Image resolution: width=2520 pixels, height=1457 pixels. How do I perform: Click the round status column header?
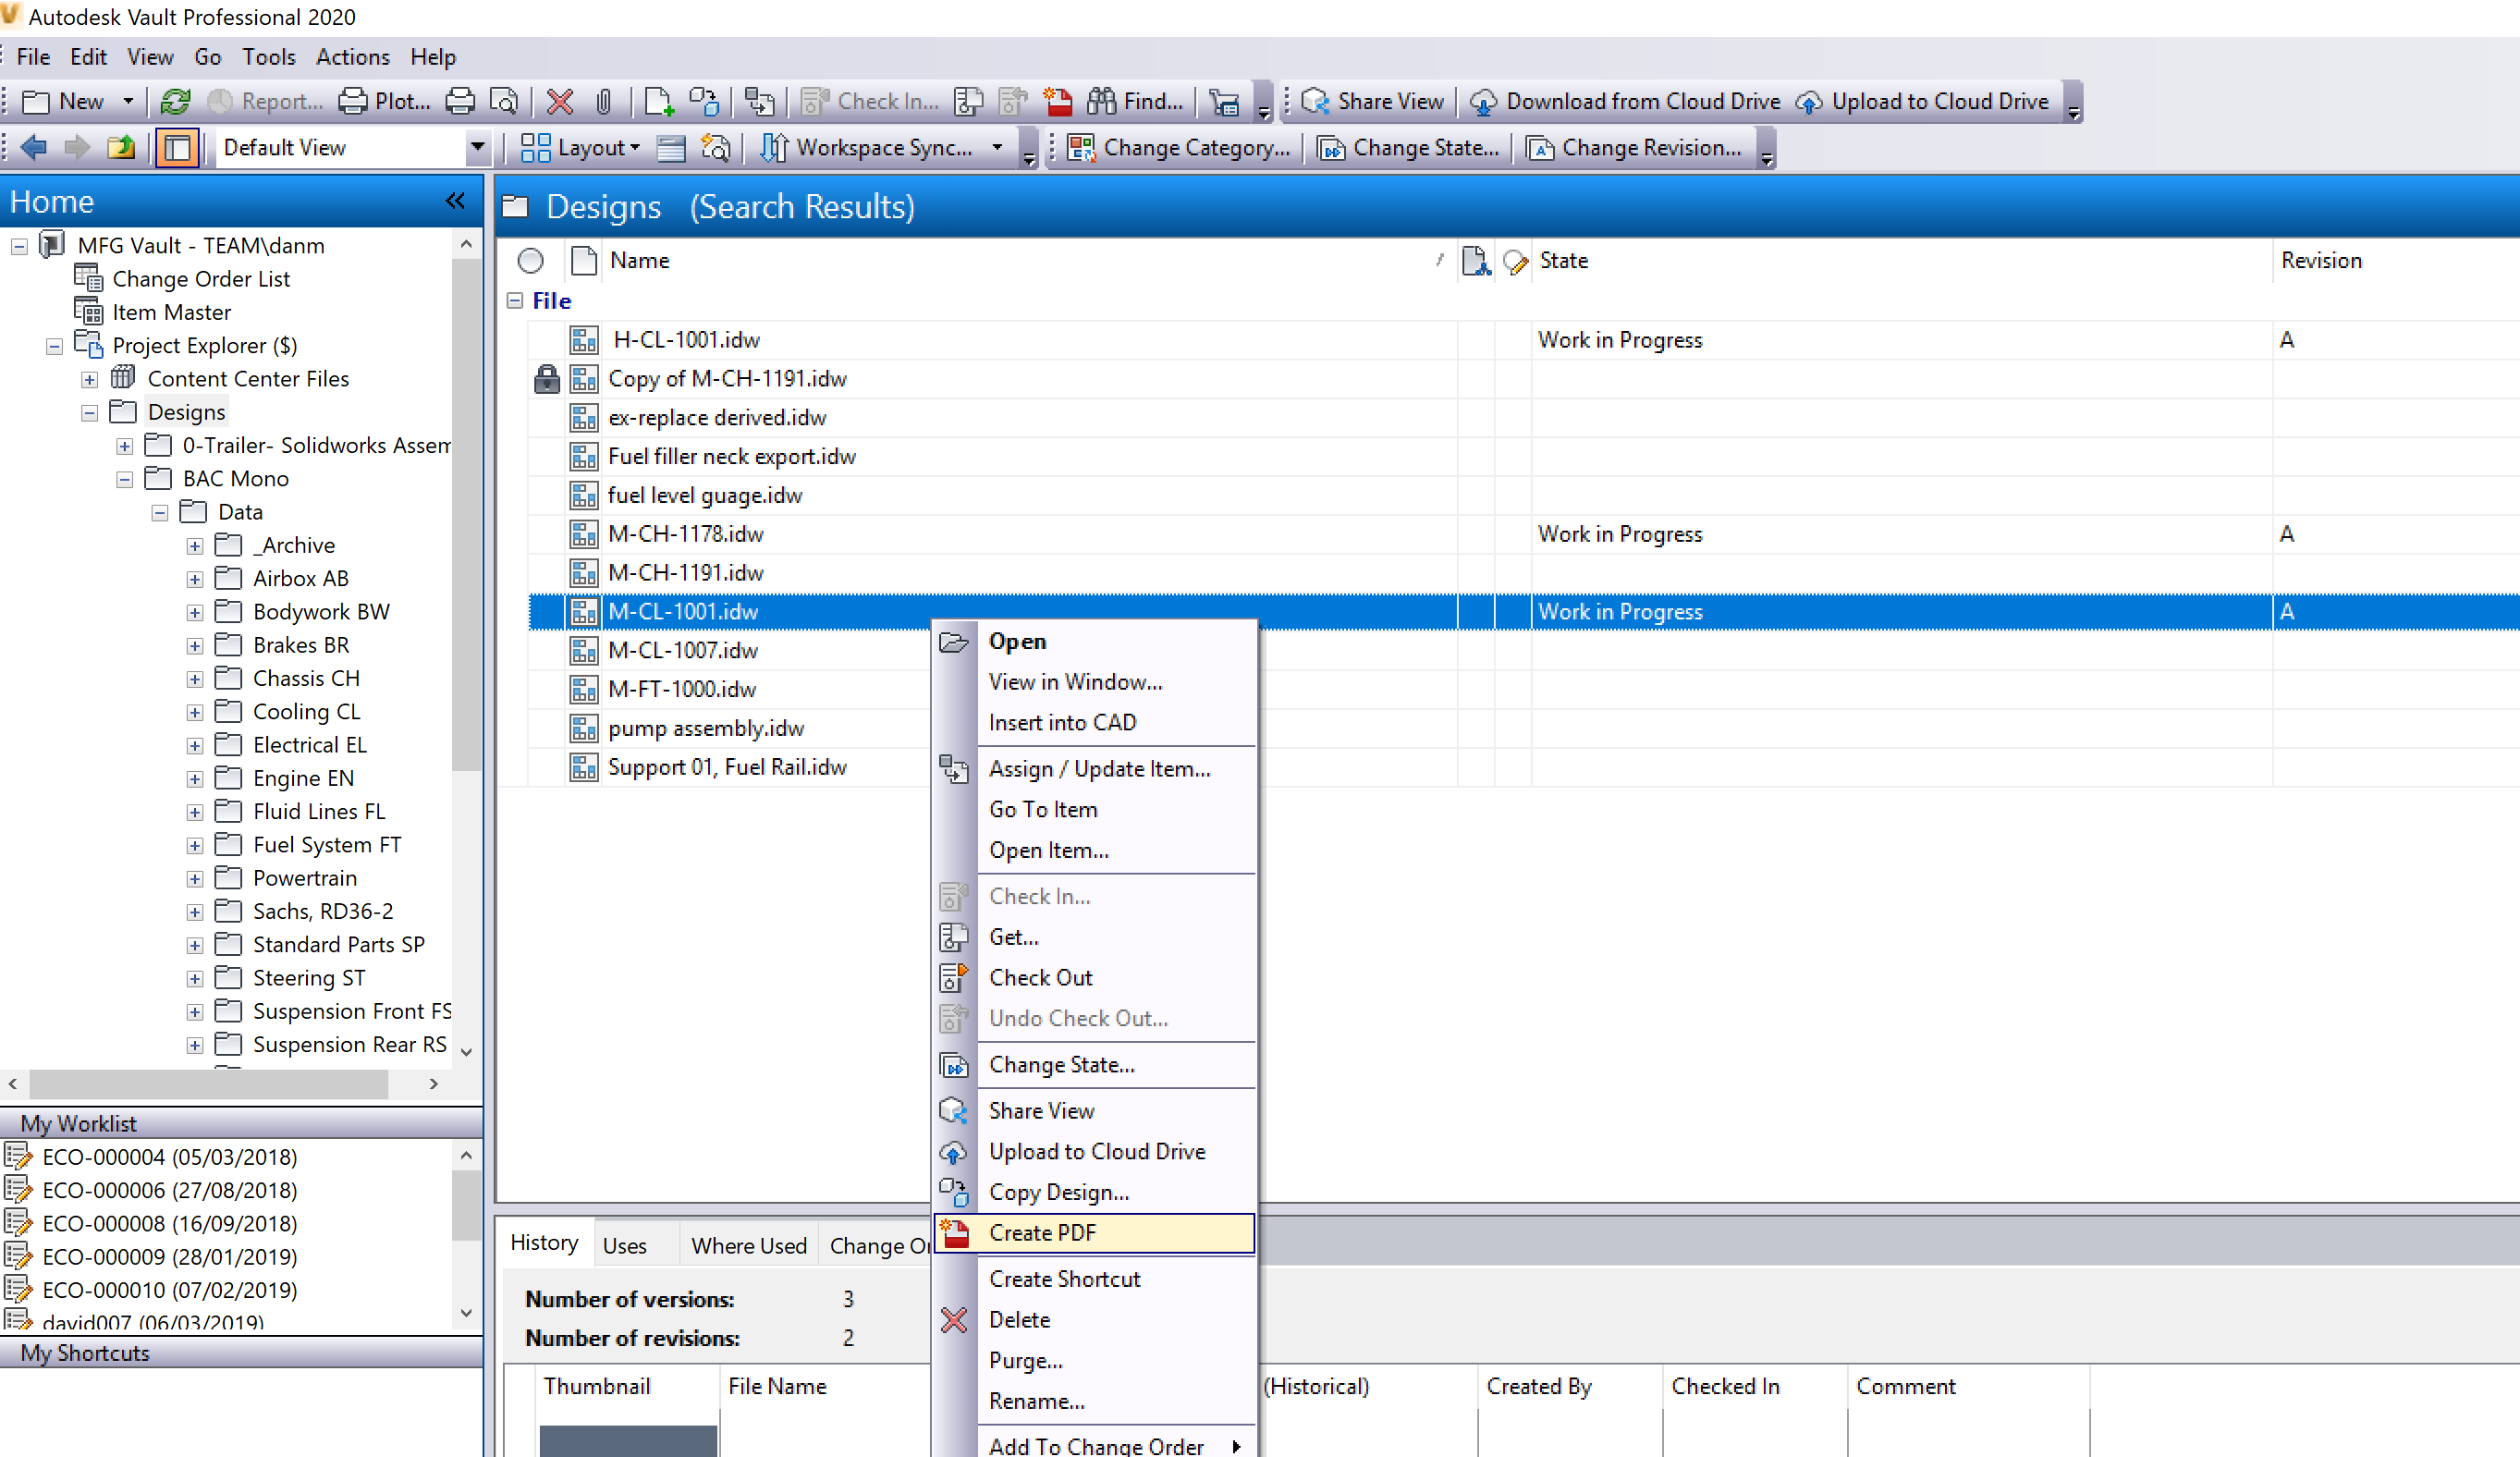point(531,261)
